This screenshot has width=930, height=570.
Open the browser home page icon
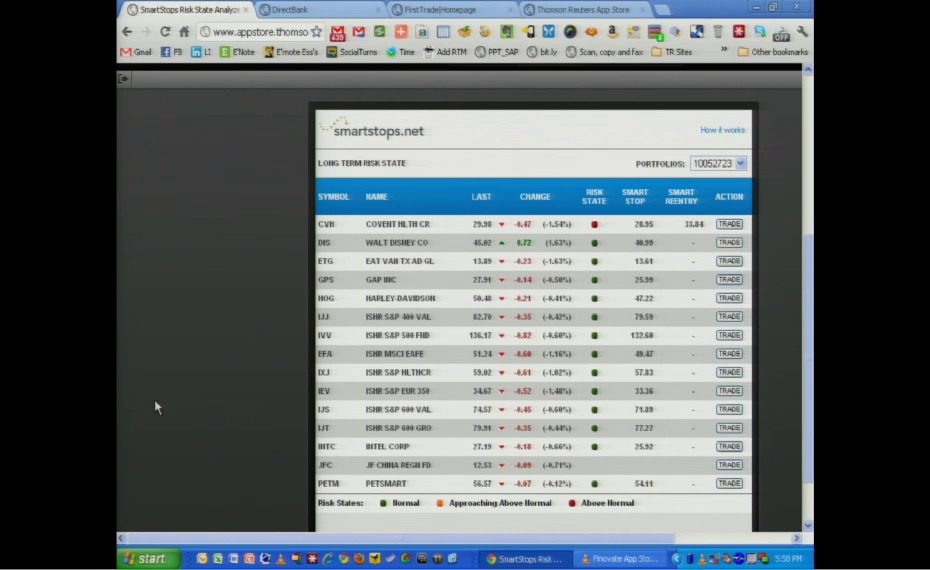point(184,32)
